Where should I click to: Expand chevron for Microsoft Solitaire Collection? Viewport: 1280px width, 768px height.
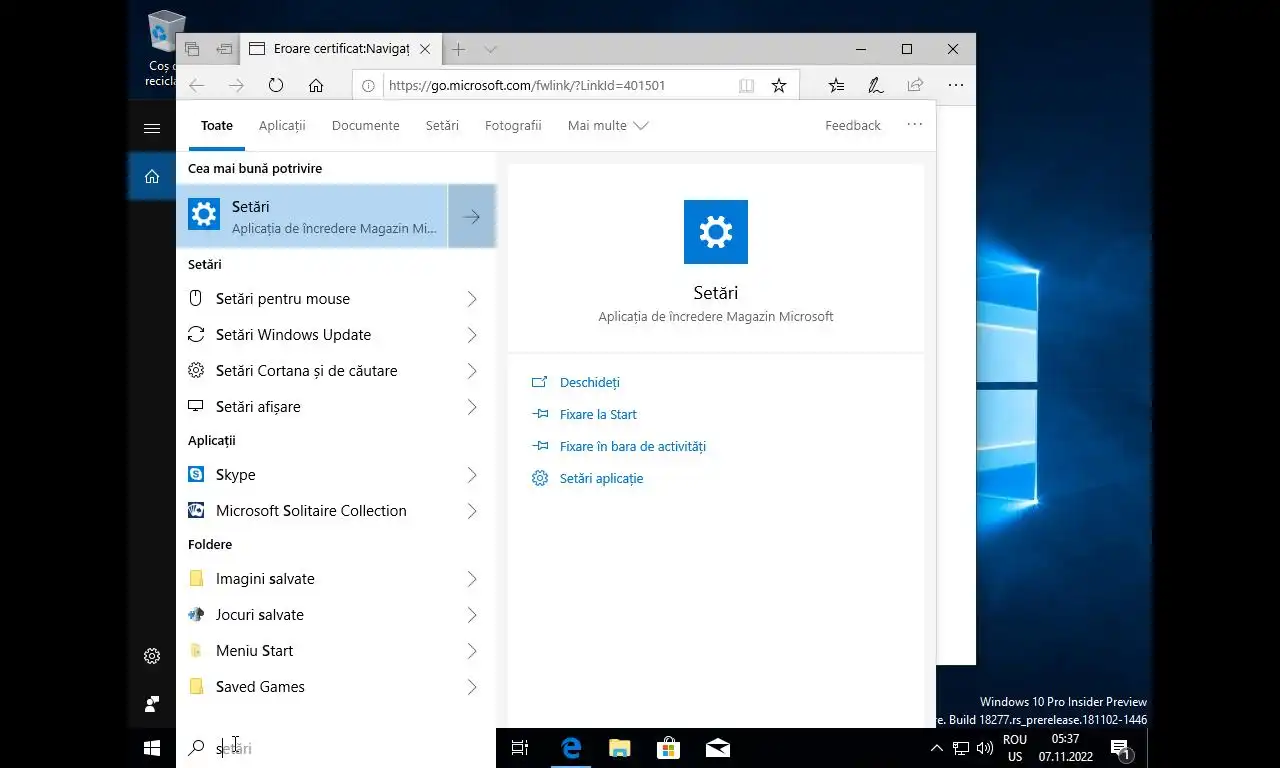click(x=472, y=511)
